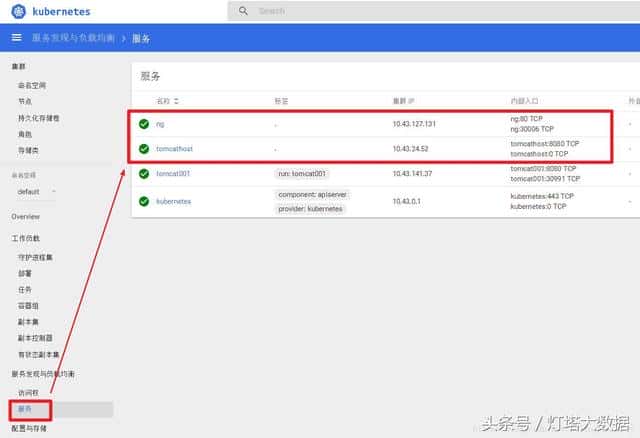The image size is (640, 438).
Task: Open the tomcathost service link
Action: click(x=174, y=149)
